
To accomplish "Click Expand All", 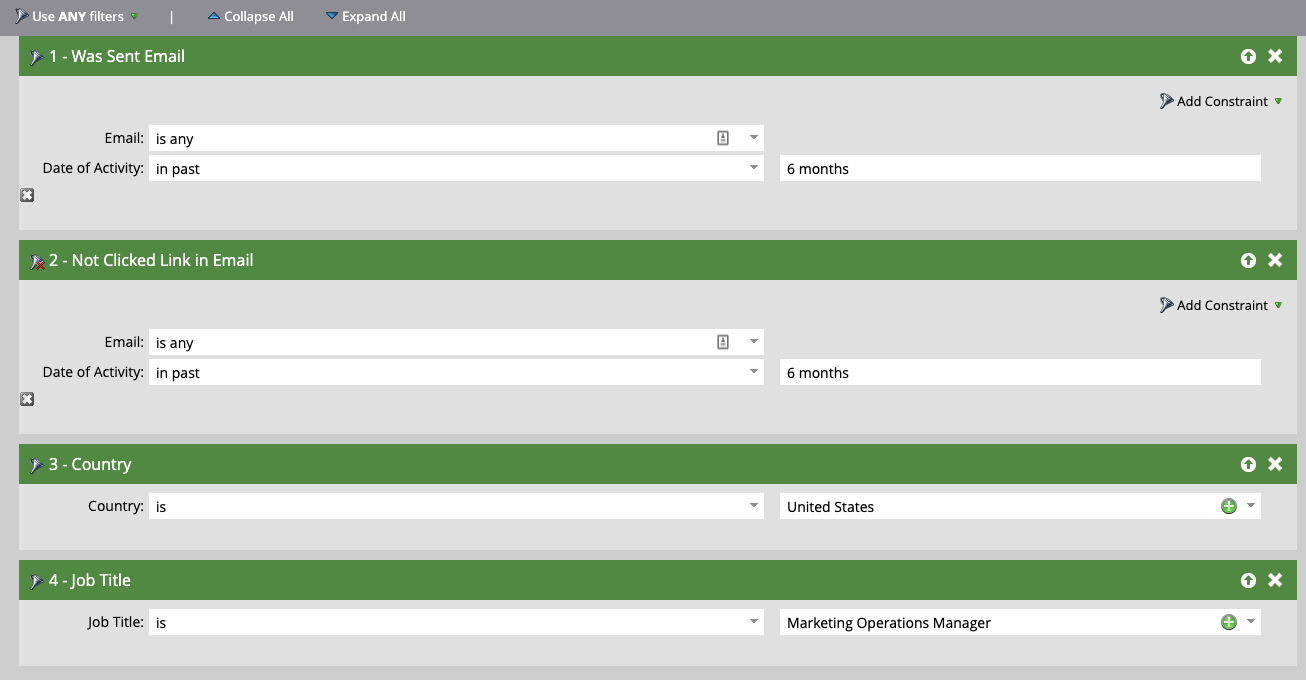I will pos(366,16).
